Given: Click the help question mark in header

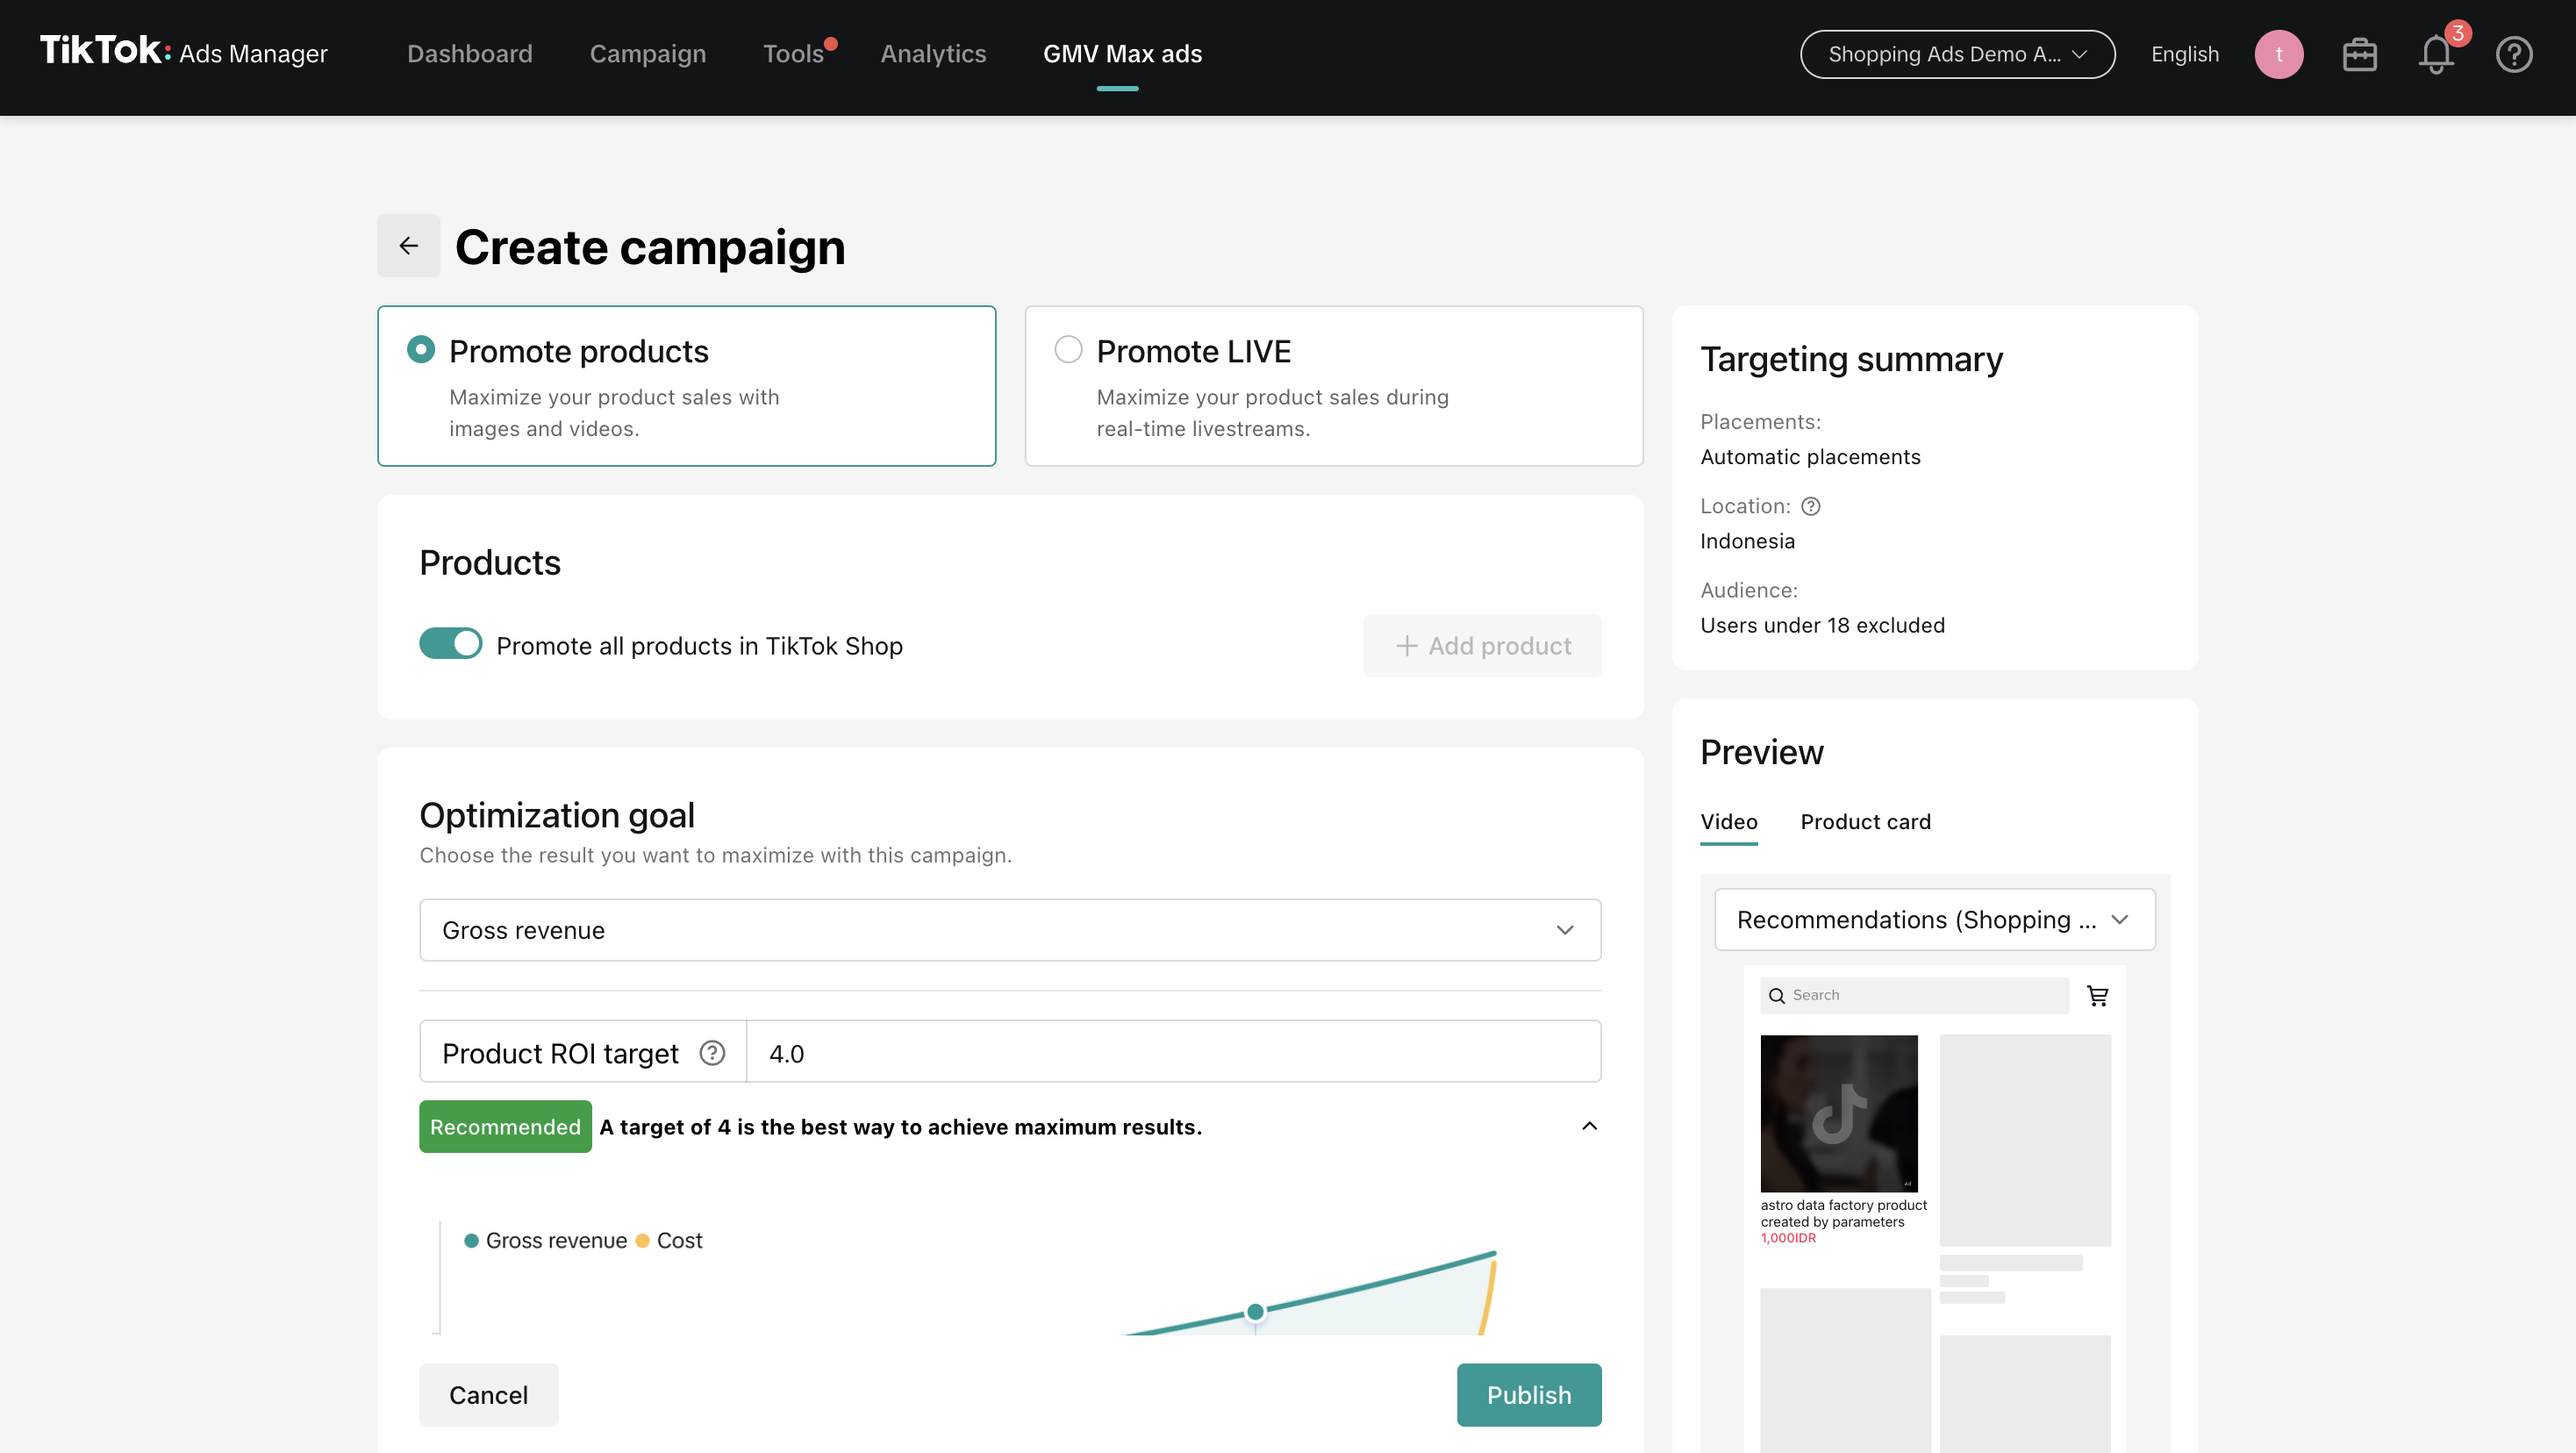Looking at the screenshot, I should coord(2513,54).
